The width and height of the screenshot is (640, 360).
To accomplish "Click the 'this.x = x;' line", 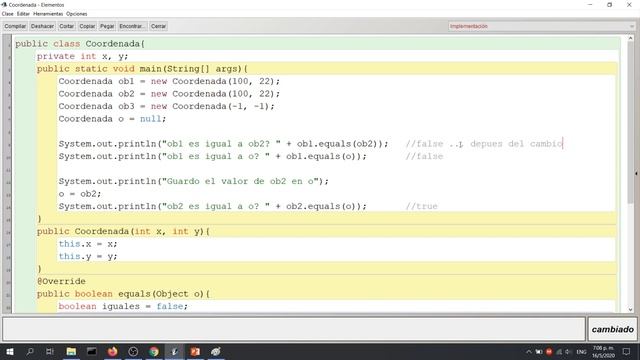I will click(x=88, y=244).
